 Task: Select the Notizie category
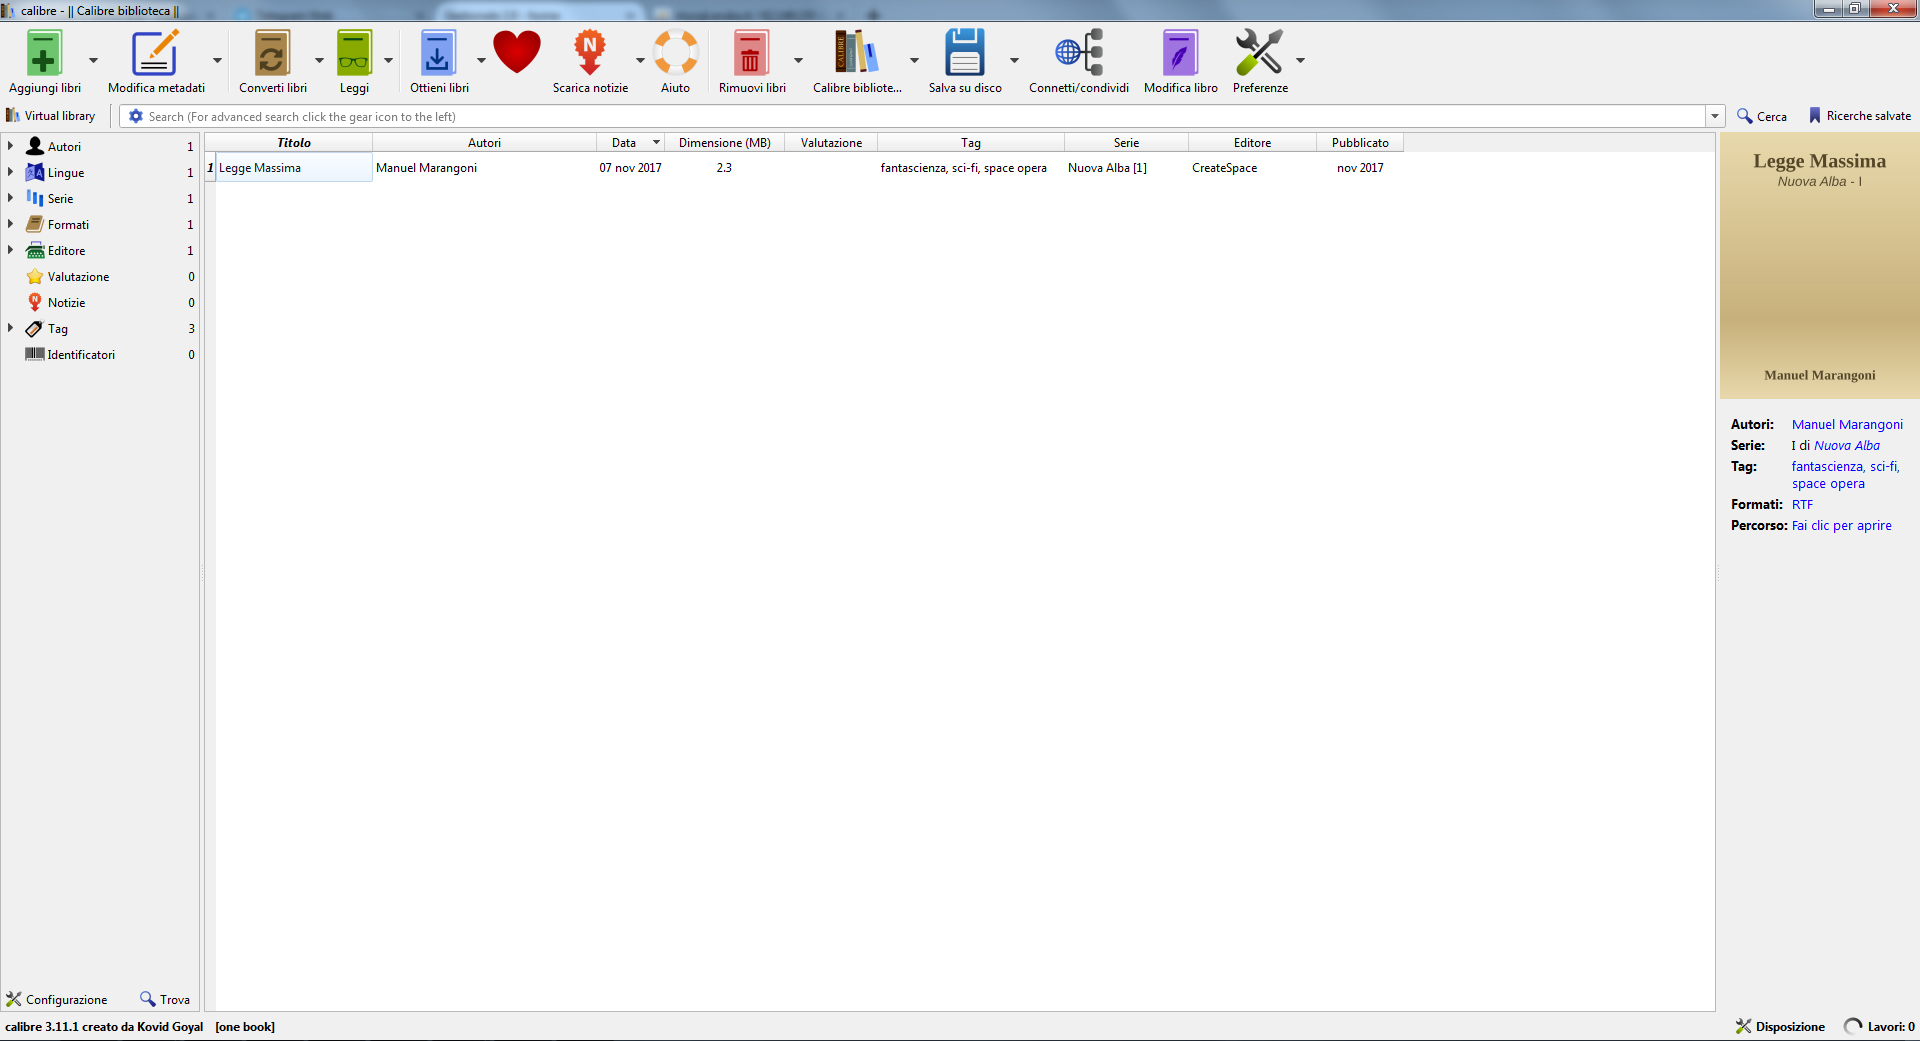click(x=66, y=302)
